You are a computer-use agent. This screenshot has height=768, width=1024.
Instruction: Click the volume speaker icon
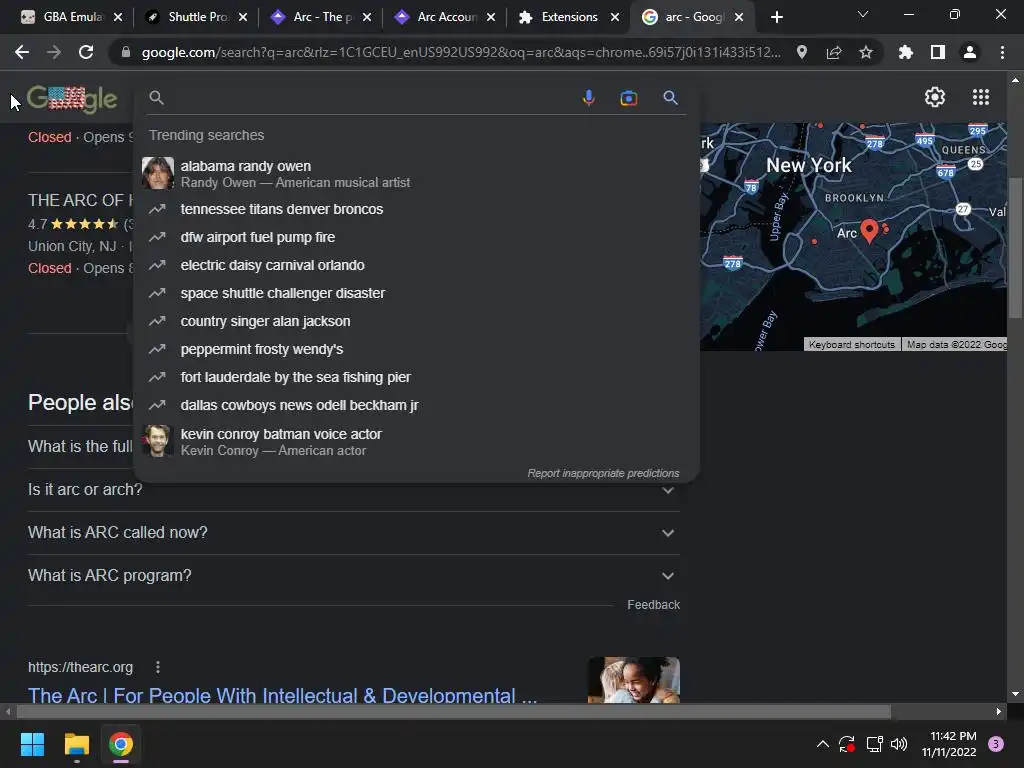[x=899, y=744]
